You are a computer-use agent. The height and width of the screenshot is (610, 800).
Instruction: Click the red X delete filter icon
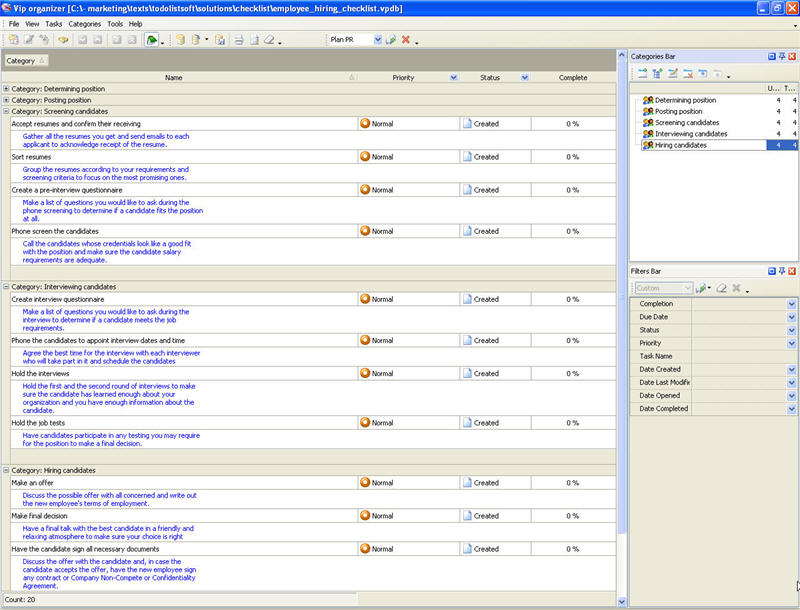405,40
